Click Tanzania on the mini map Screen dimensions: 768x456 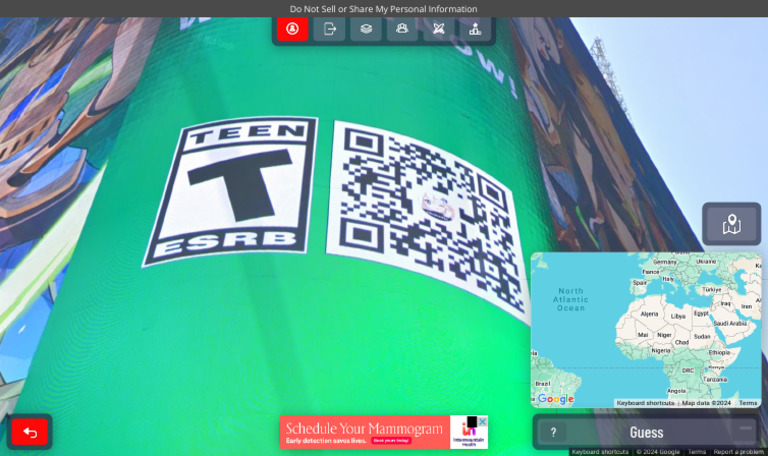tap(715, 379)
